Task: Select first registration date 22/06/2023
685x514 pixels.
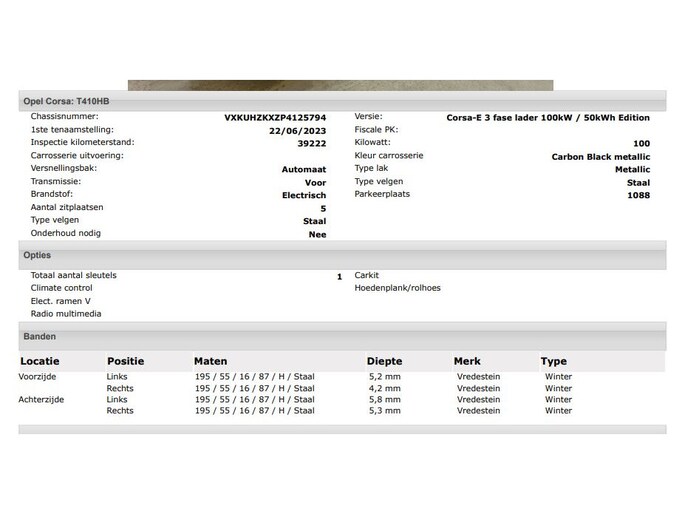Action: click(x=297, y=130)
